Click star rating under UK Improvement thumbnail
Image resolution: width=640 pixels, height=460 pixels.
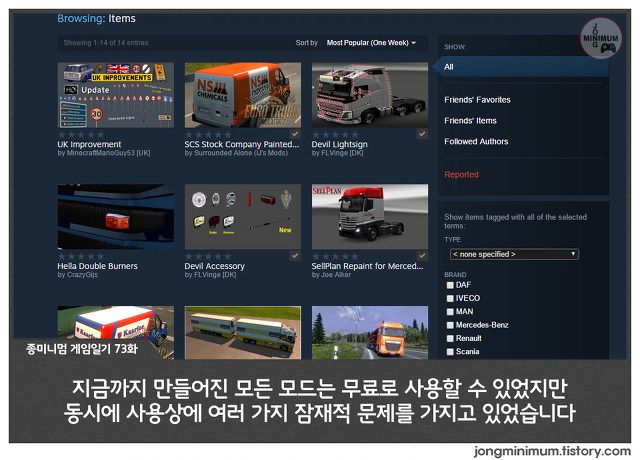point(81,134)
